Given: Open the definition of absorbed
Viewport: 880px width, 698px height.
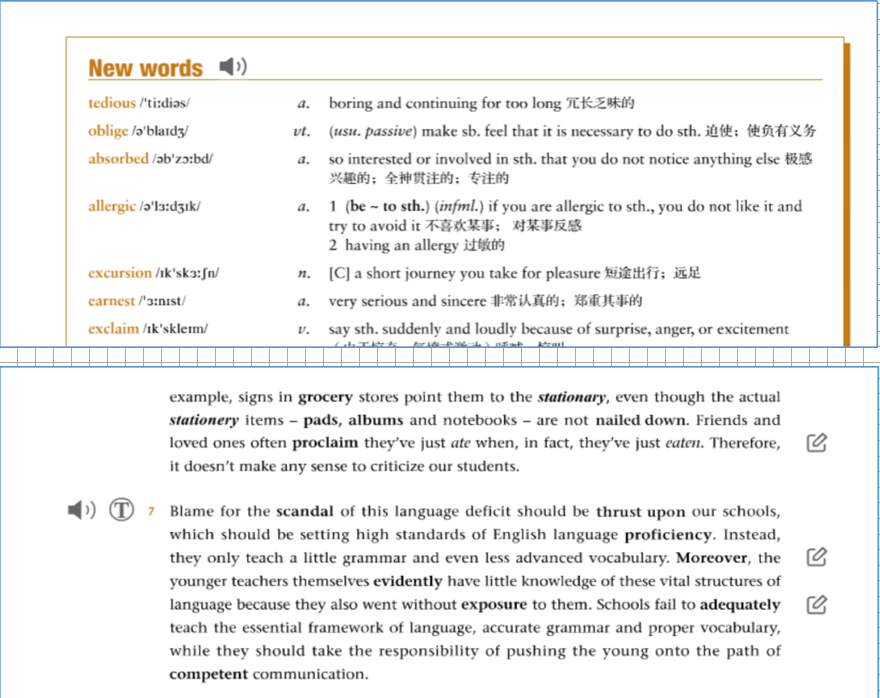Looking at the screenshot, I should click(118, 158).
